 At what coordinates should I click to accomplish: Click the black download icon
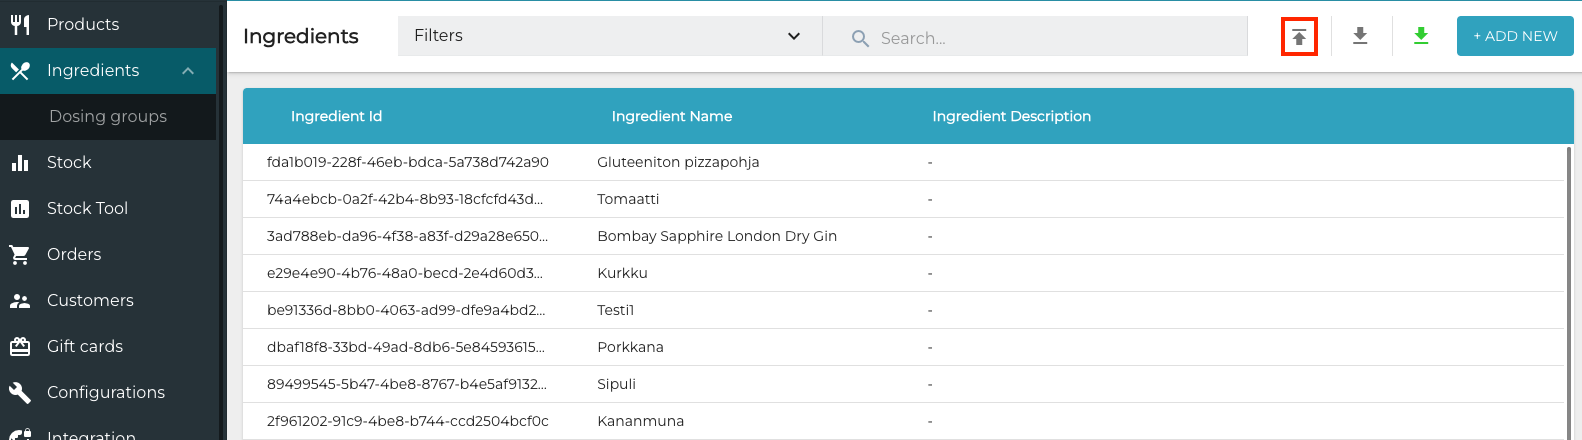pyautogui.click(x=1360, y=36)
